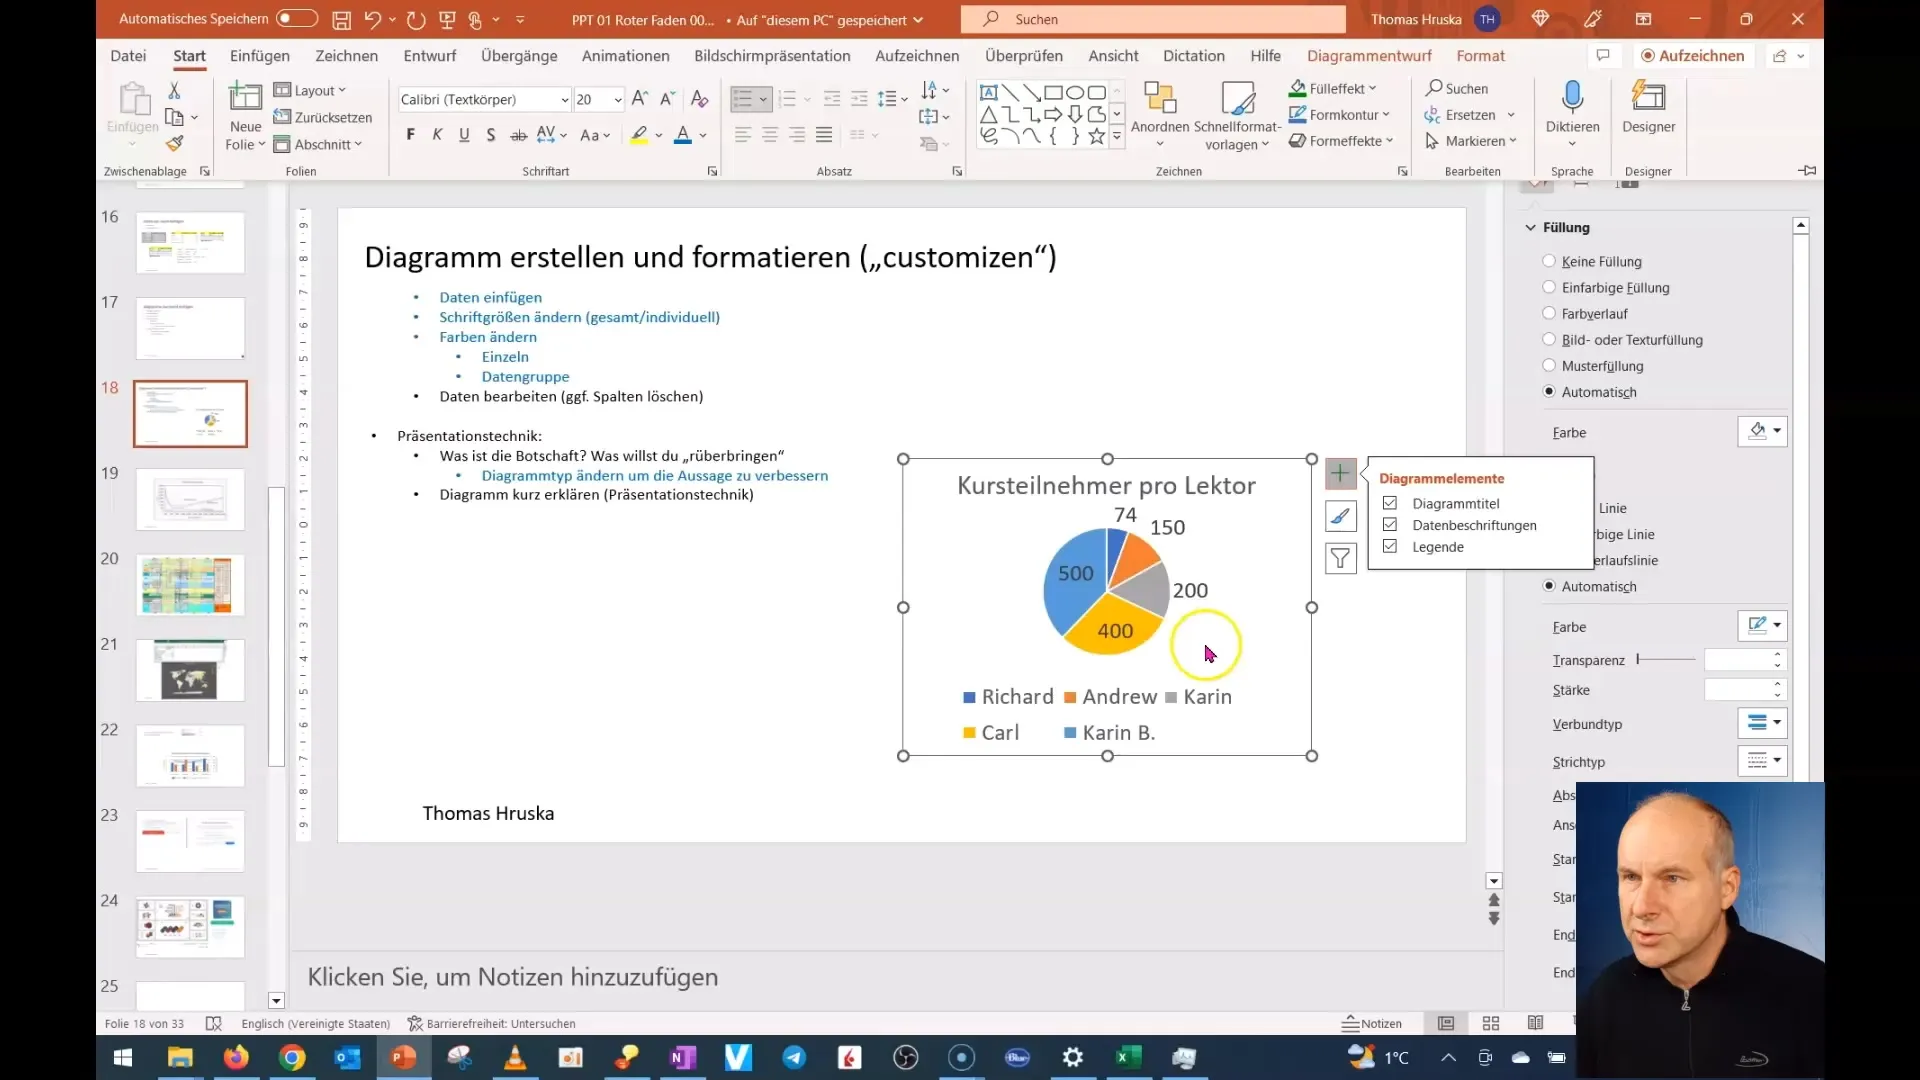Toggle Legende checkbox in Diagrammelemente panel
This screenshot has width=1920, height=1080.
pos(1393,546)
